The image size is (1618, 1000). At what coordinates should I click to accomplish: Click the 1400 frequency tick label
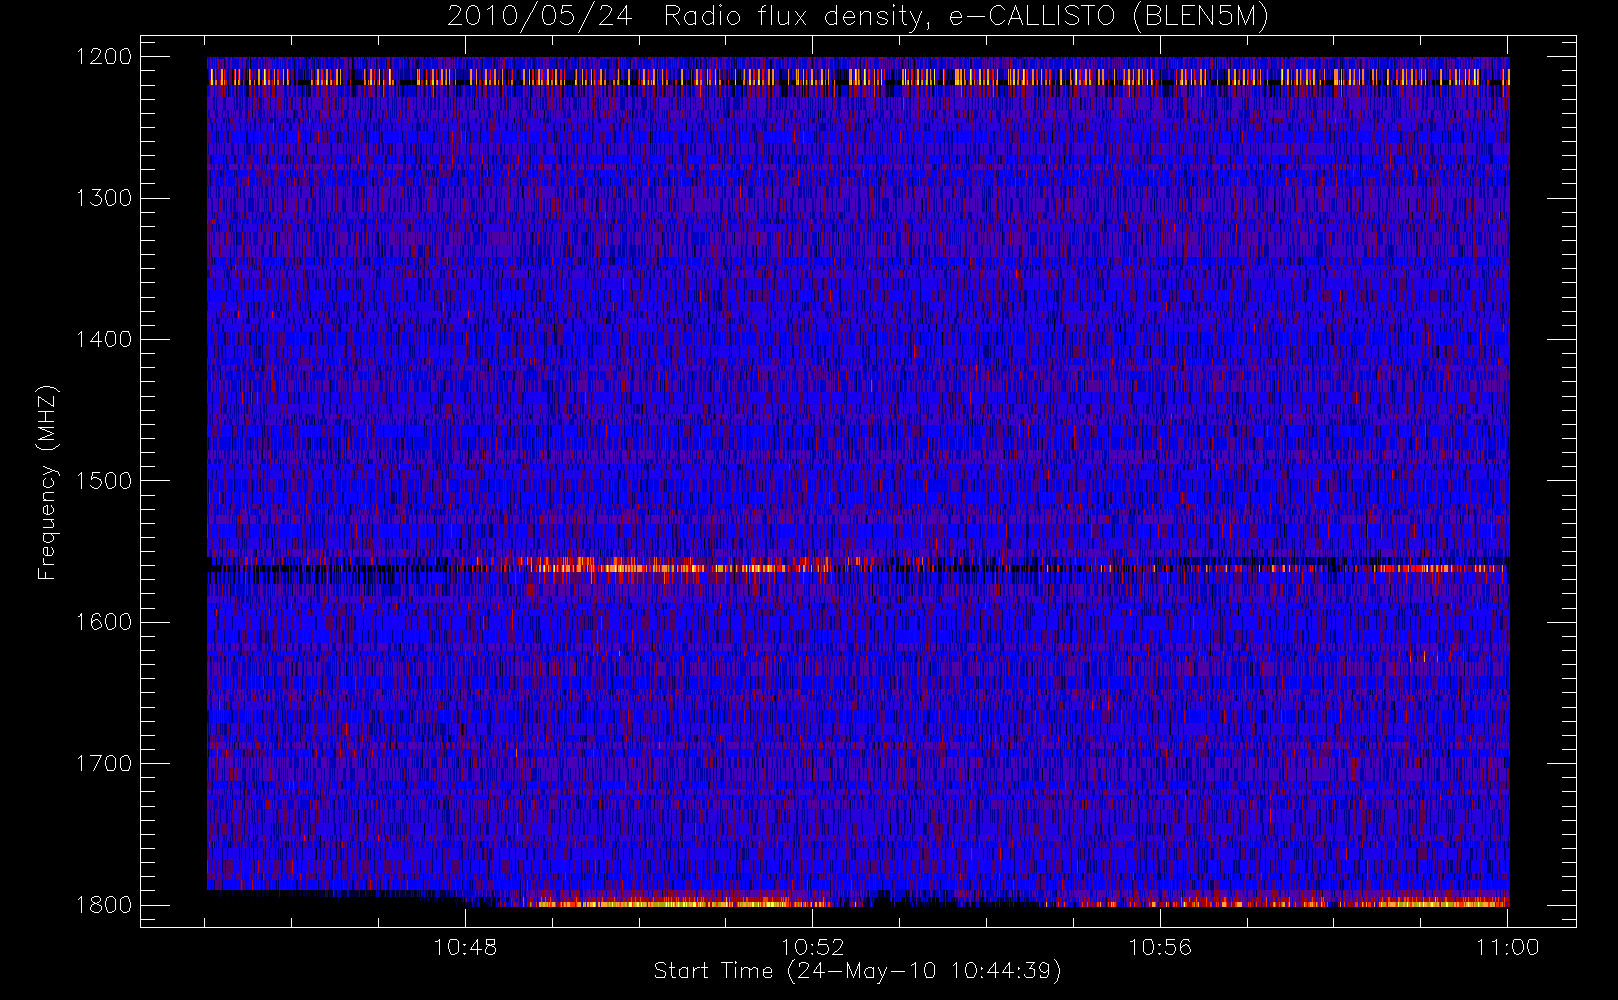point(104,340)
